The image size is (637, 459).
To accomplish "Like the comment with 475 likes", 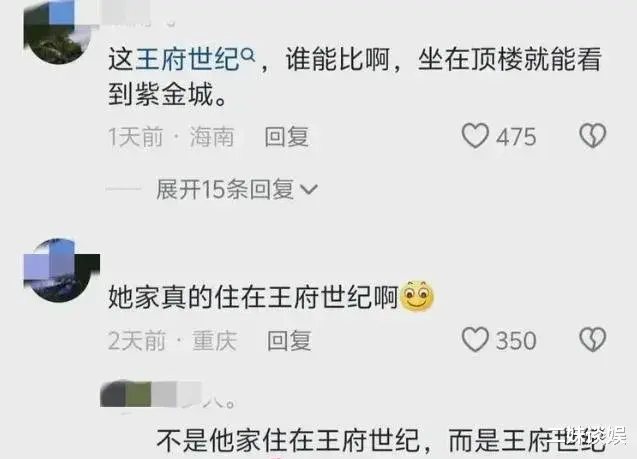I will [x=475, y=136].
